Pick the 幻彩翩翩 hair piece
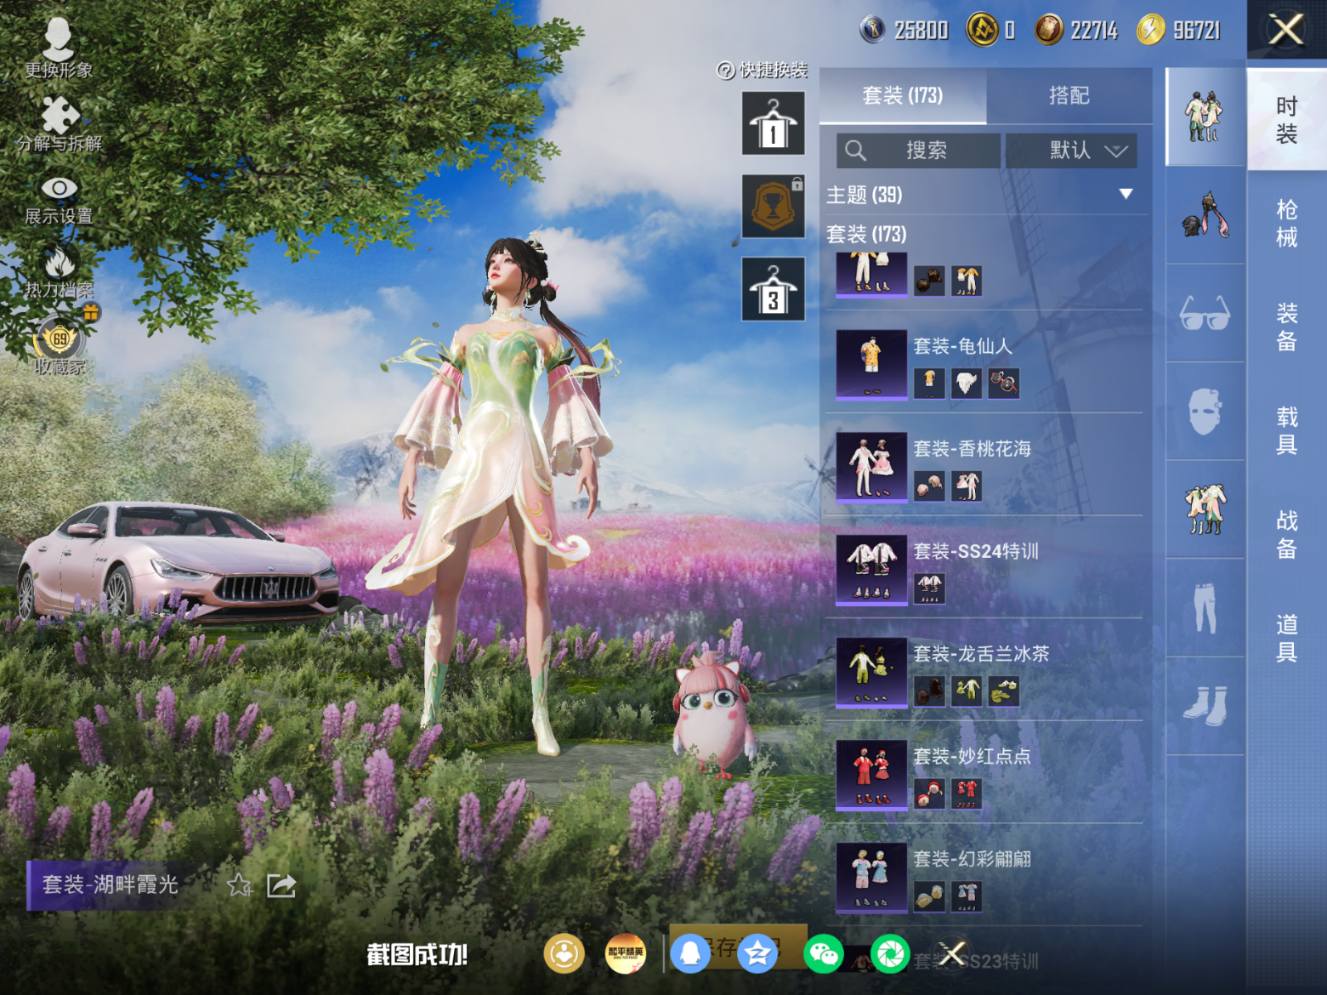 pyautogui.click(x=929, y=896)
